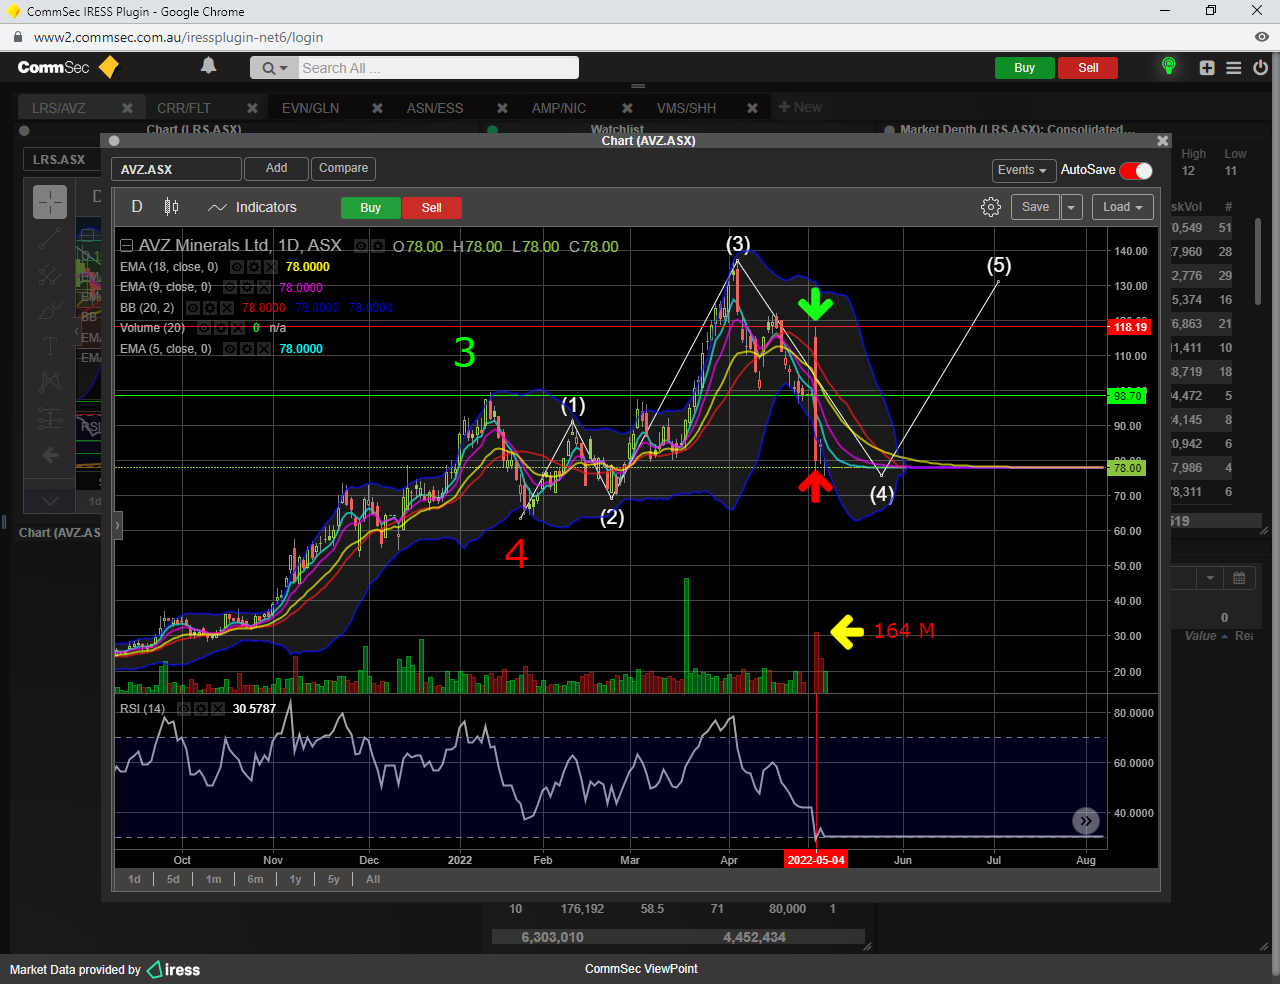Switch to the ASN/ESS tab
Image resolution: width=1280 pixels, height=984 pixels.
435,108
